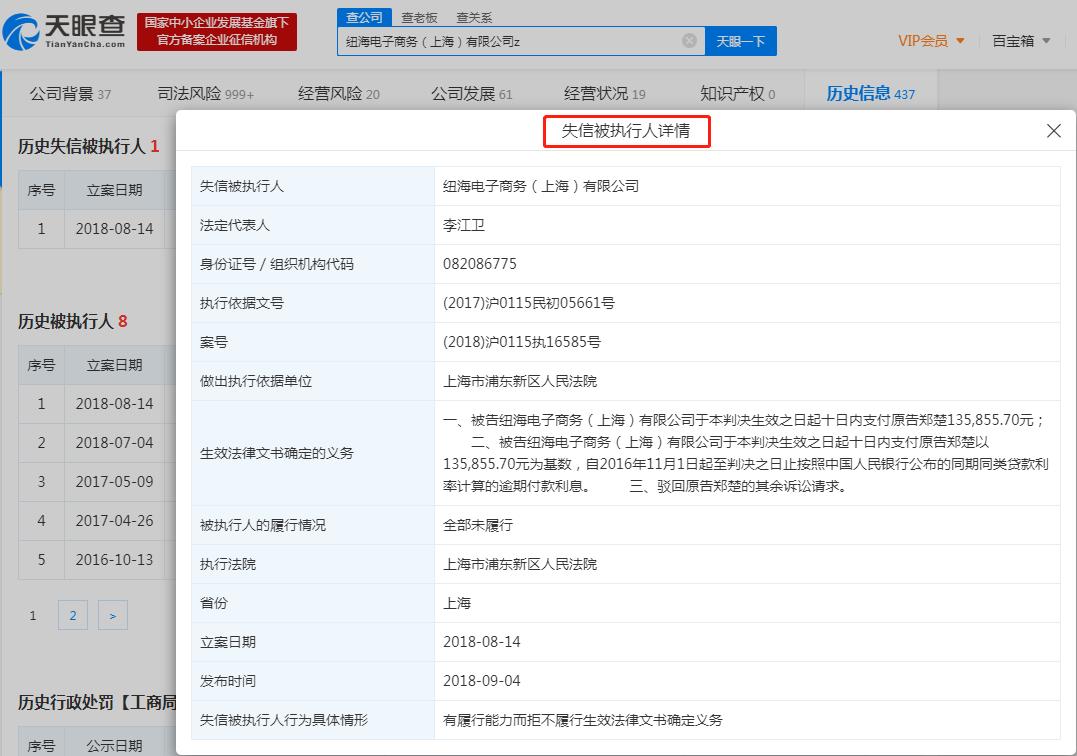Viewport: 1077px width, 756px height.
Task: Open the 司法风险 tab
Action: pos(206,94)
